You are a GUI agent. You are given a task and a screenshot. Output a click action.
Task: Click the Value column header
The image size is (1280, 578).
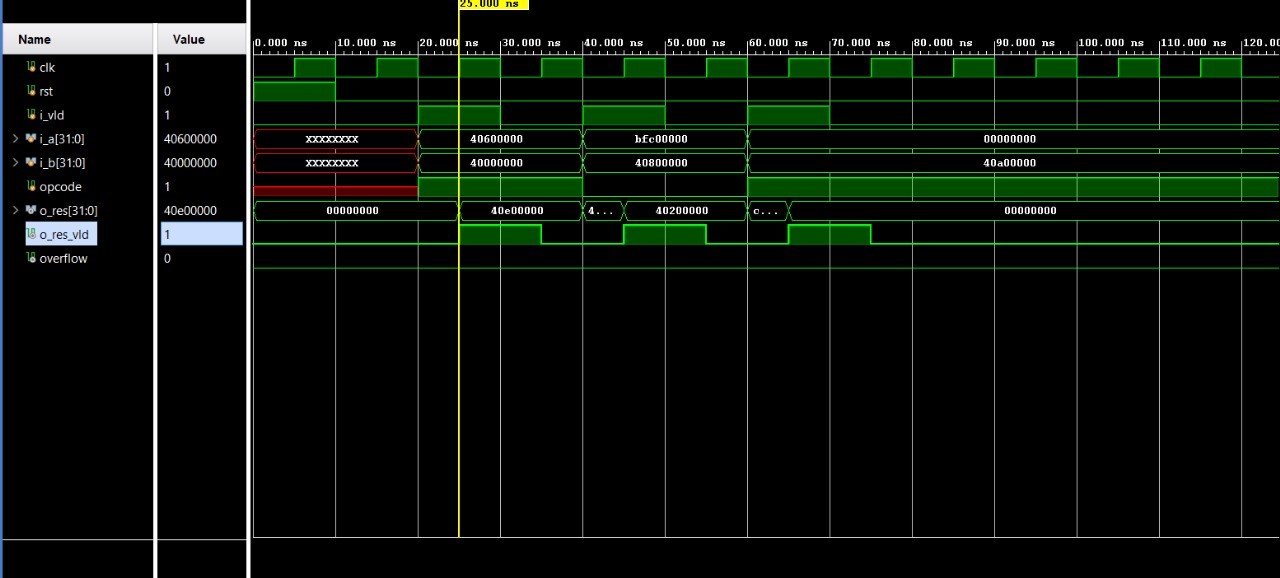point(188,40)
